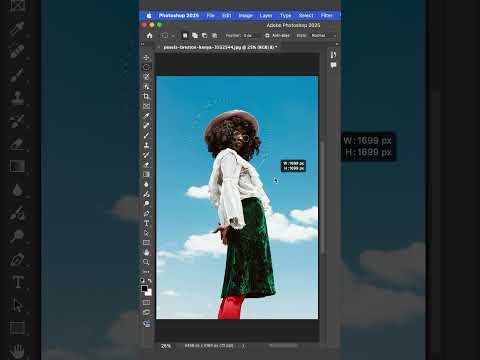
Task: Select the Clone Stamp tool
Action: 146,145
